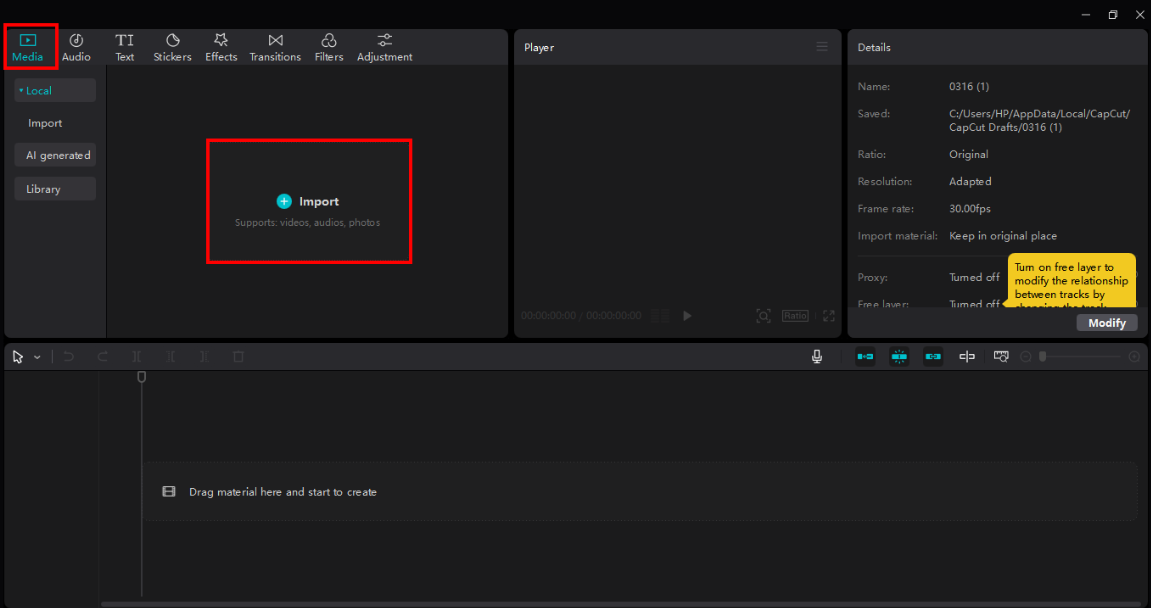1151x608 pixels.
Task: Toggle the main track magnet
Action: (865, 357)
